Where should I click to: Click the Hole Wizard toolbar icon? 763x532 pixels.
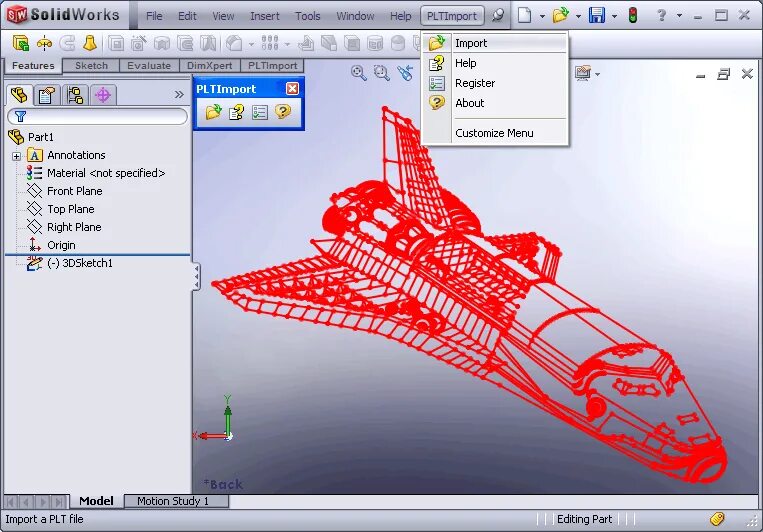click(139, 44)
